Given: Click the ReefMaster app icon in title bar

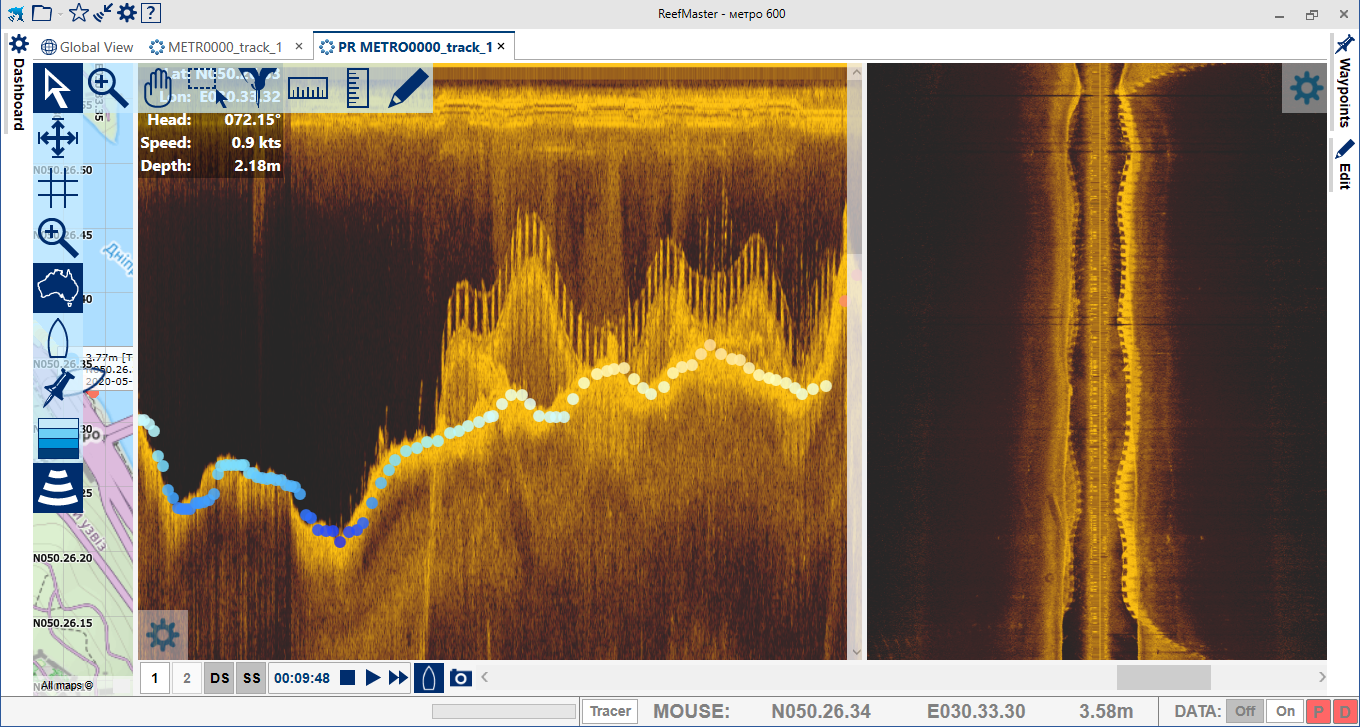Looking at the screenshot, I should coord(15,13).
